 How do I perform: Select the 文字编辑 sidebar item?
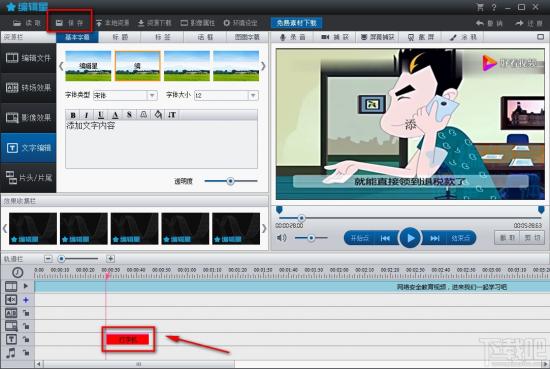[x=28, y=148]
